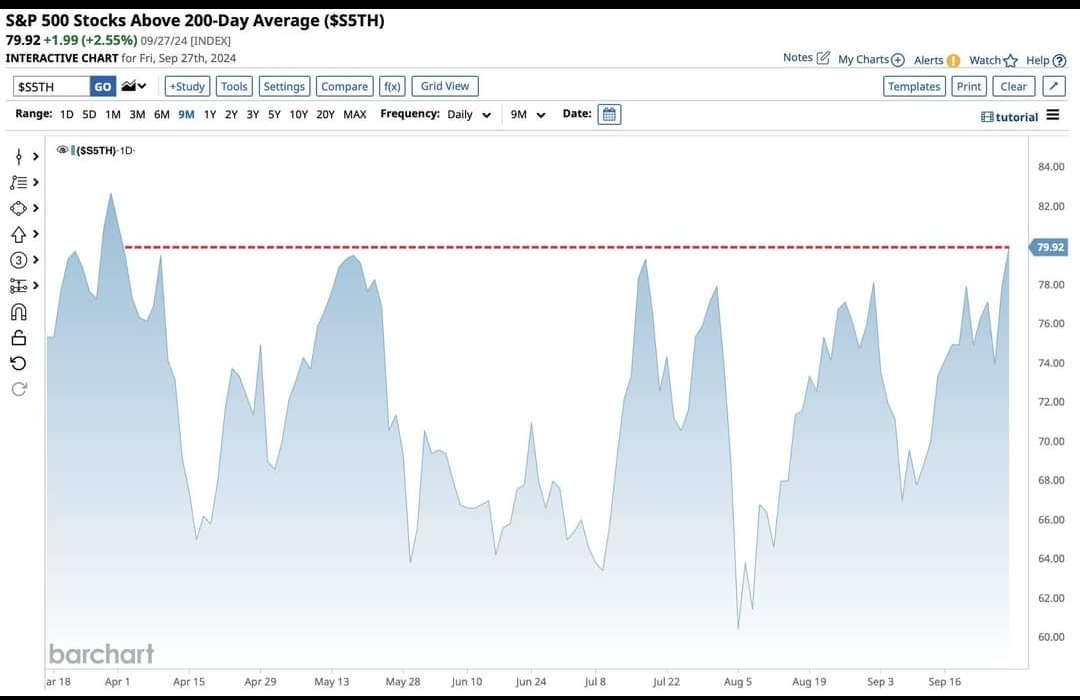Screen dimensions: 1080x700
Task: Expand the chart type dropdown
Action: point(133,86)
